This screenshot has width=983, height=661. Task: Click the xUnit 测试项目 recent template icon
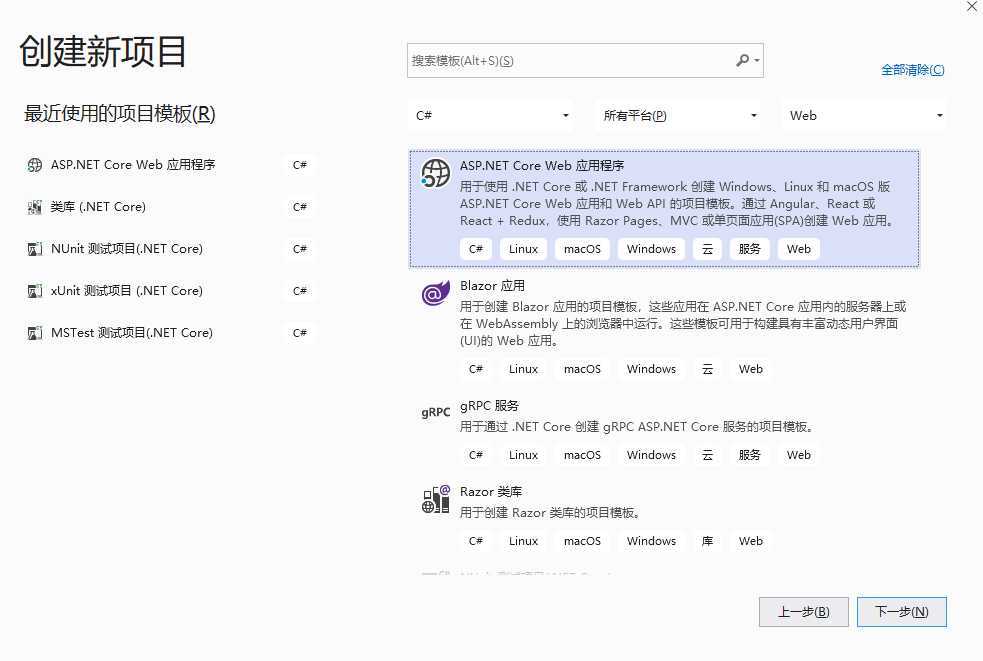[x=33, y=291]
